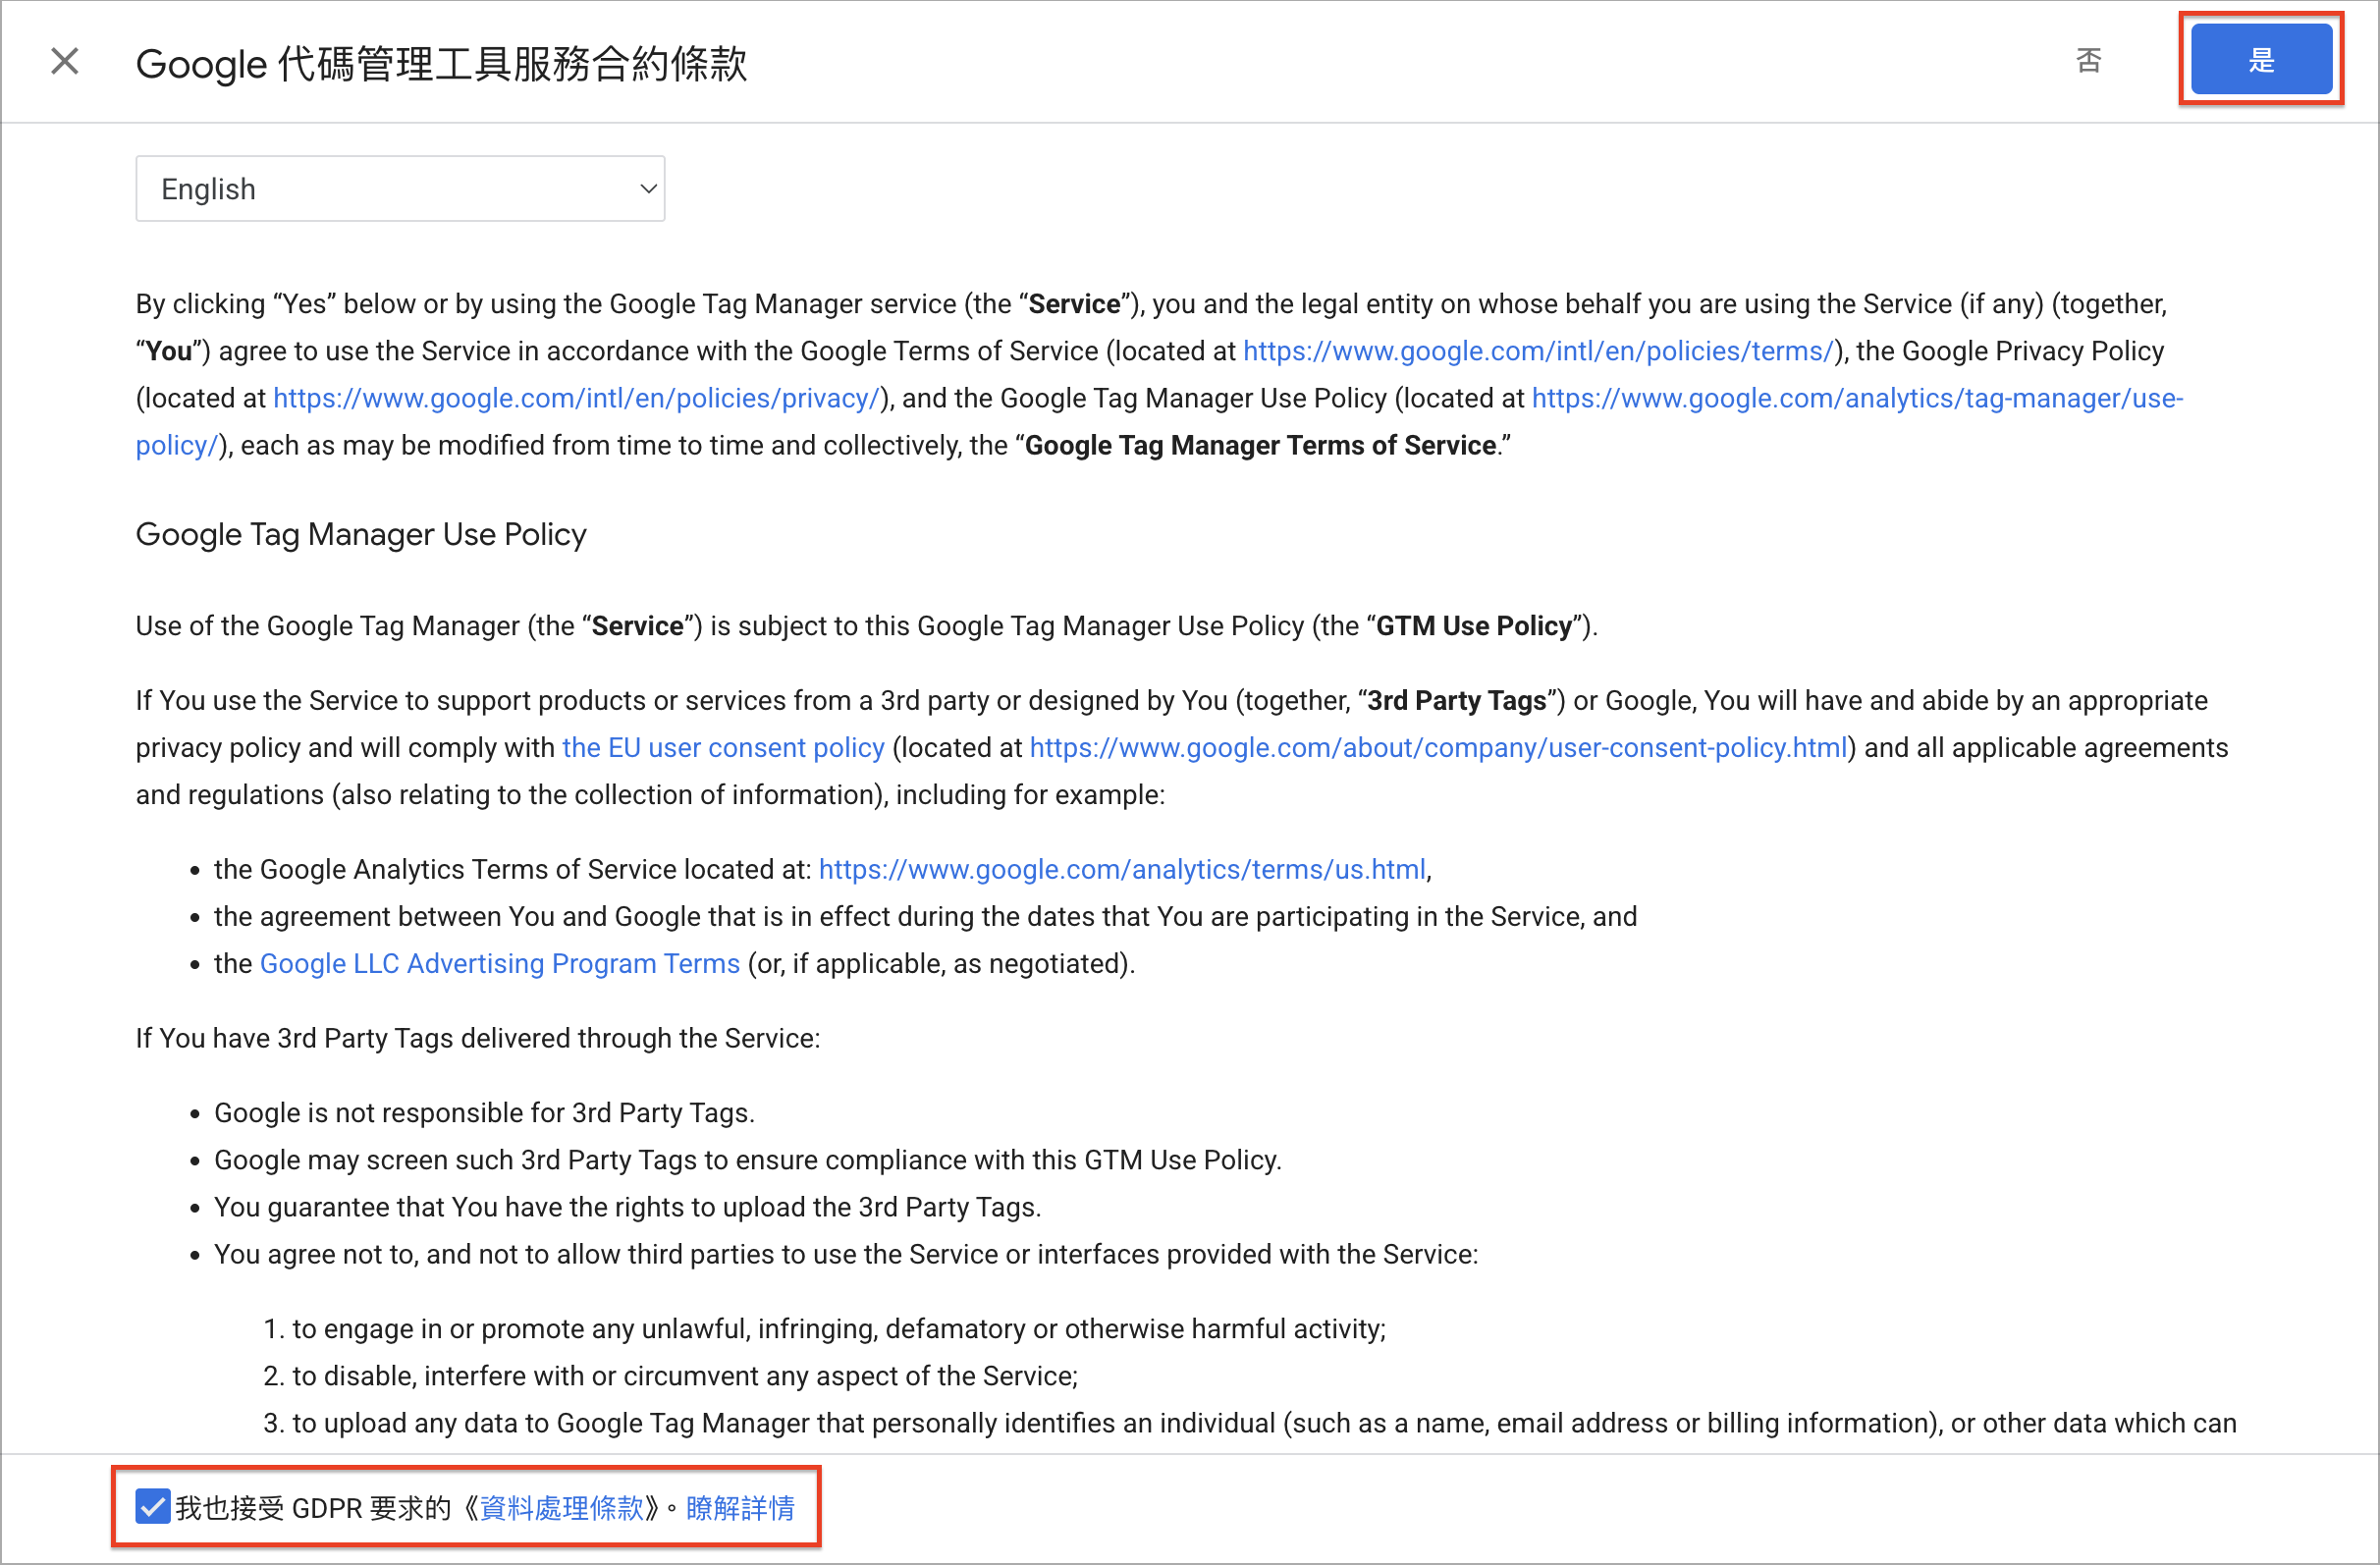Open Google LLC Advertising Program Terms link
Viewport: 2380px width, 1565px height.
(500, 963)
